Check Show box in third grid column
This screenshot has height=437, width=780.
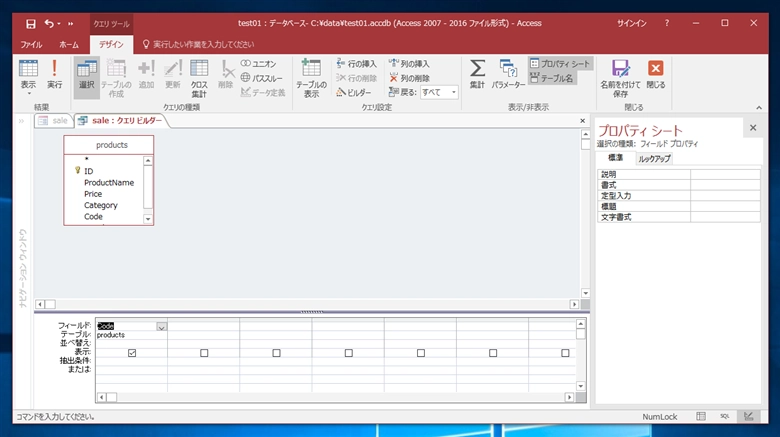276,353
